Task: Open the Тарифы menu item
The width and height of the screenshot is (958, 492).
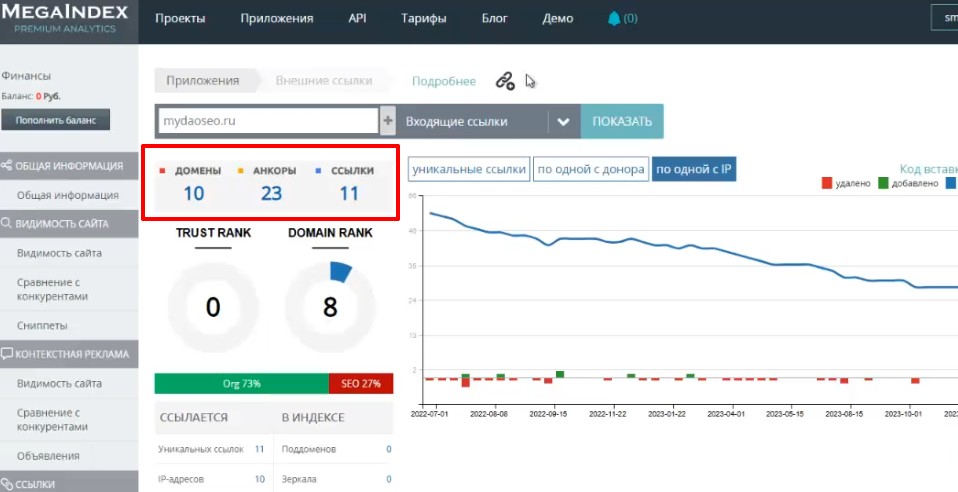Action: click(424, 18)
